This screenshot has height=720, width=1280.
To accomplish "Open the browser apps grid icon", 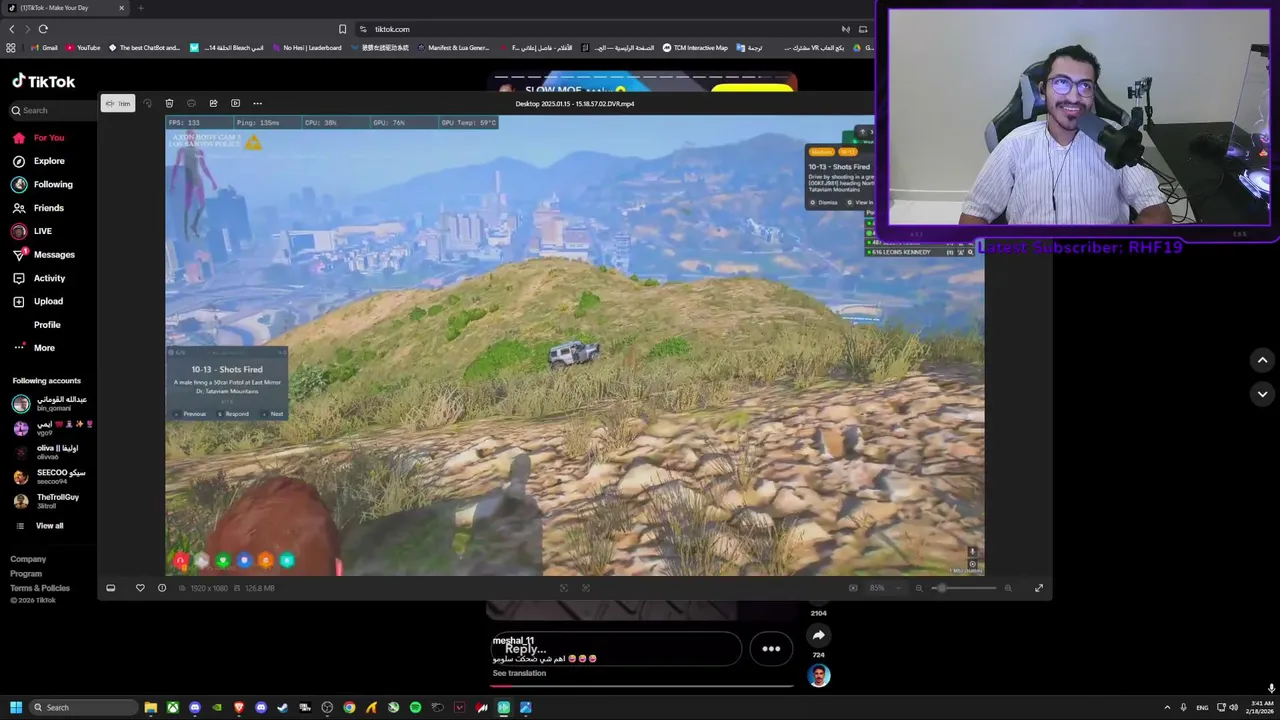I will tap(11, 48).
